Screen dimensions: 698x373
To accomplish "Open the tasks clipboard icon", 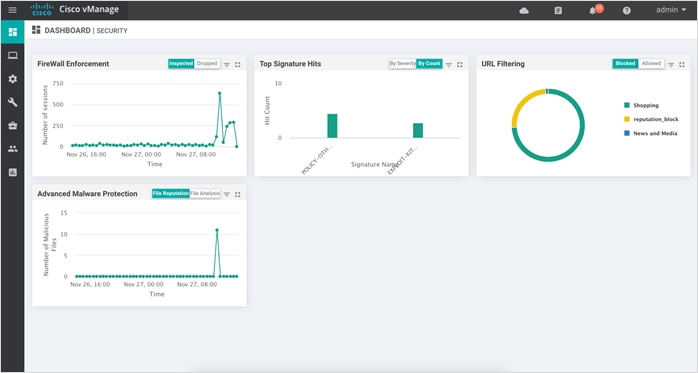I will coord(558,10).
